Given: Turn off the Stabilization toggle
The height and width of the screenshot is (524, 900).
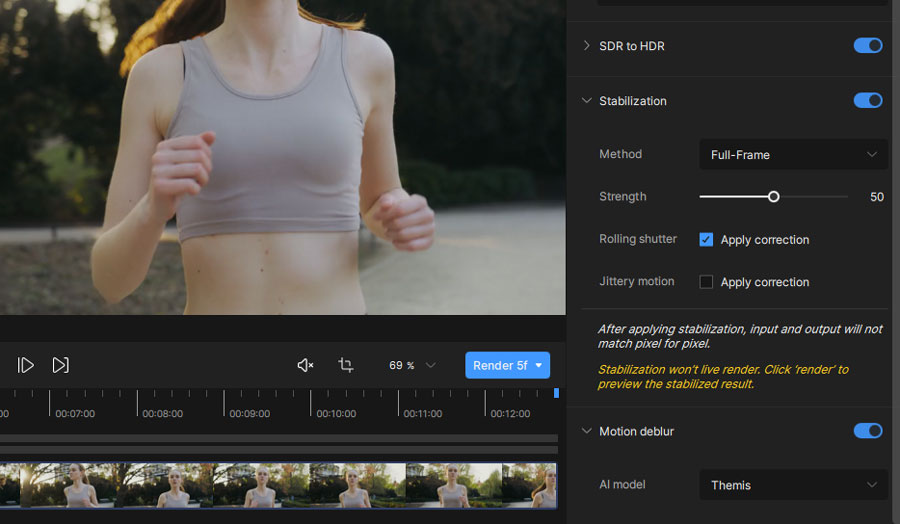Looking at the screenshot, I should pyautogui.click(x=868, y=100).
